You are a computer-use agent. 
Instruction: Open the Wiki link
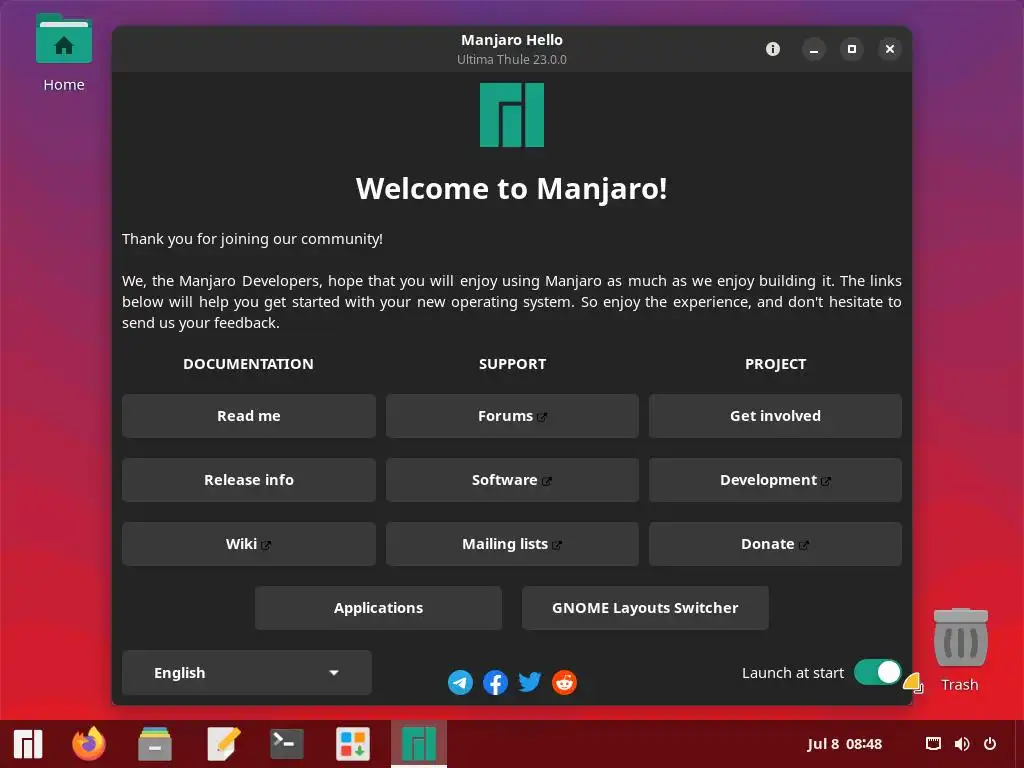[249, 544]
